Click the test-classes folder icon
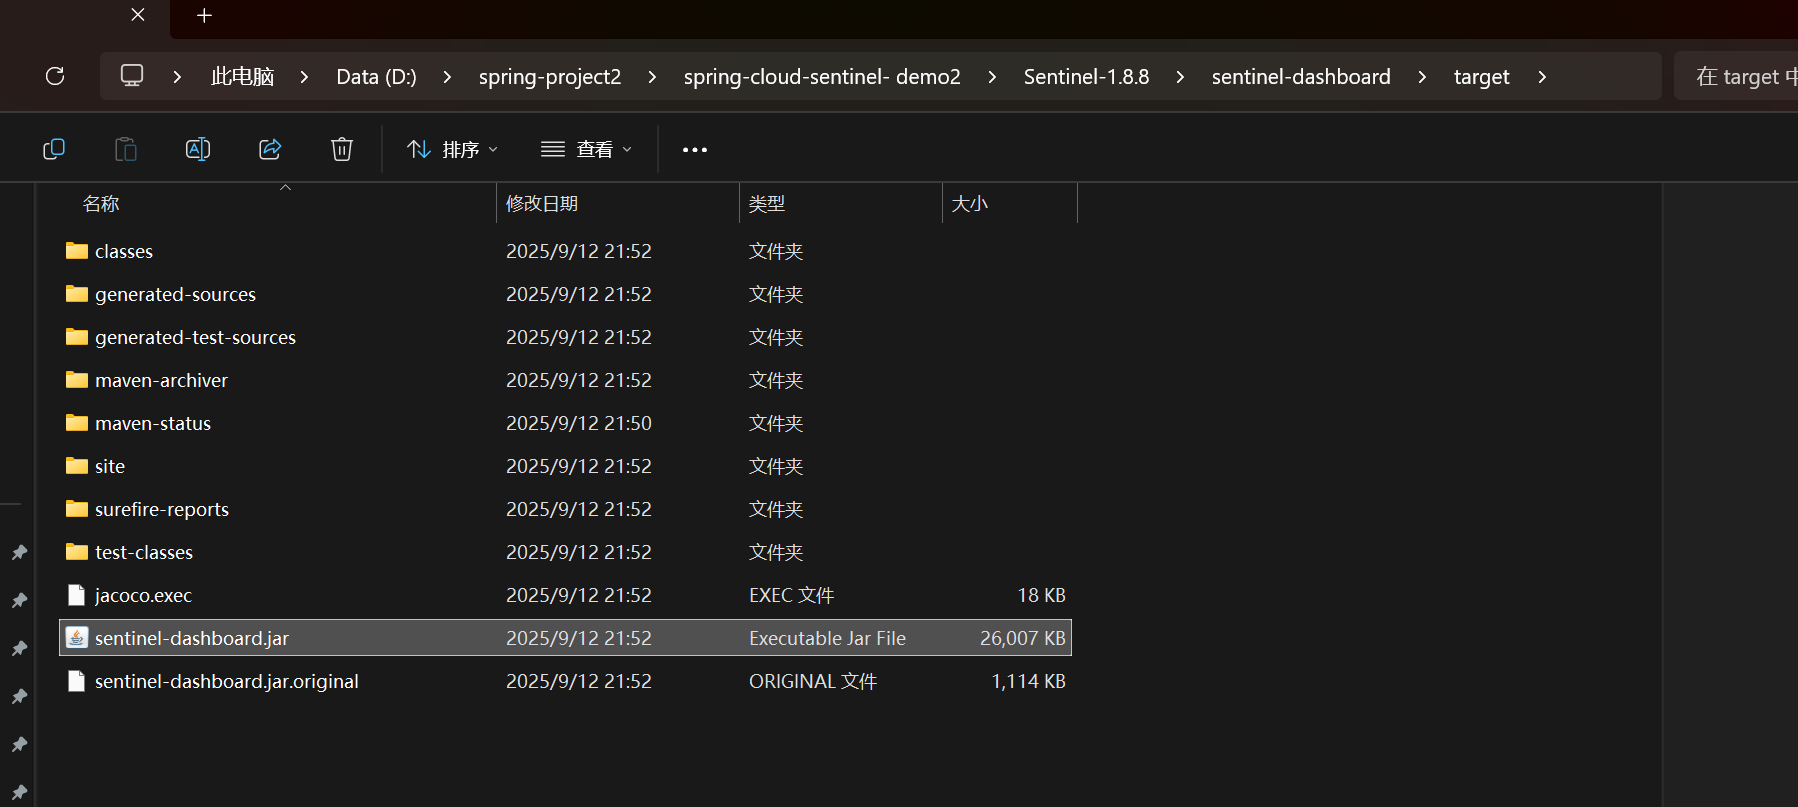The image size is (1798, 807). pyautogui.click(x=77, y=551)
